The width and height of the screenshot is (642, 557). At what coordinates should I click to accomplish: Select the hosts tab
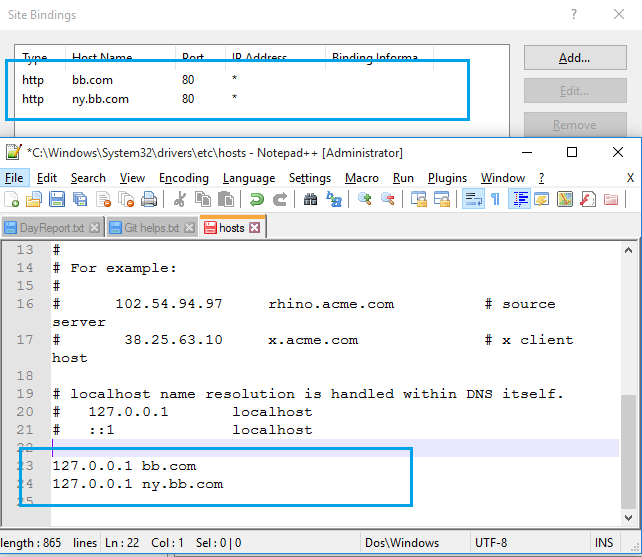point(232,227)
